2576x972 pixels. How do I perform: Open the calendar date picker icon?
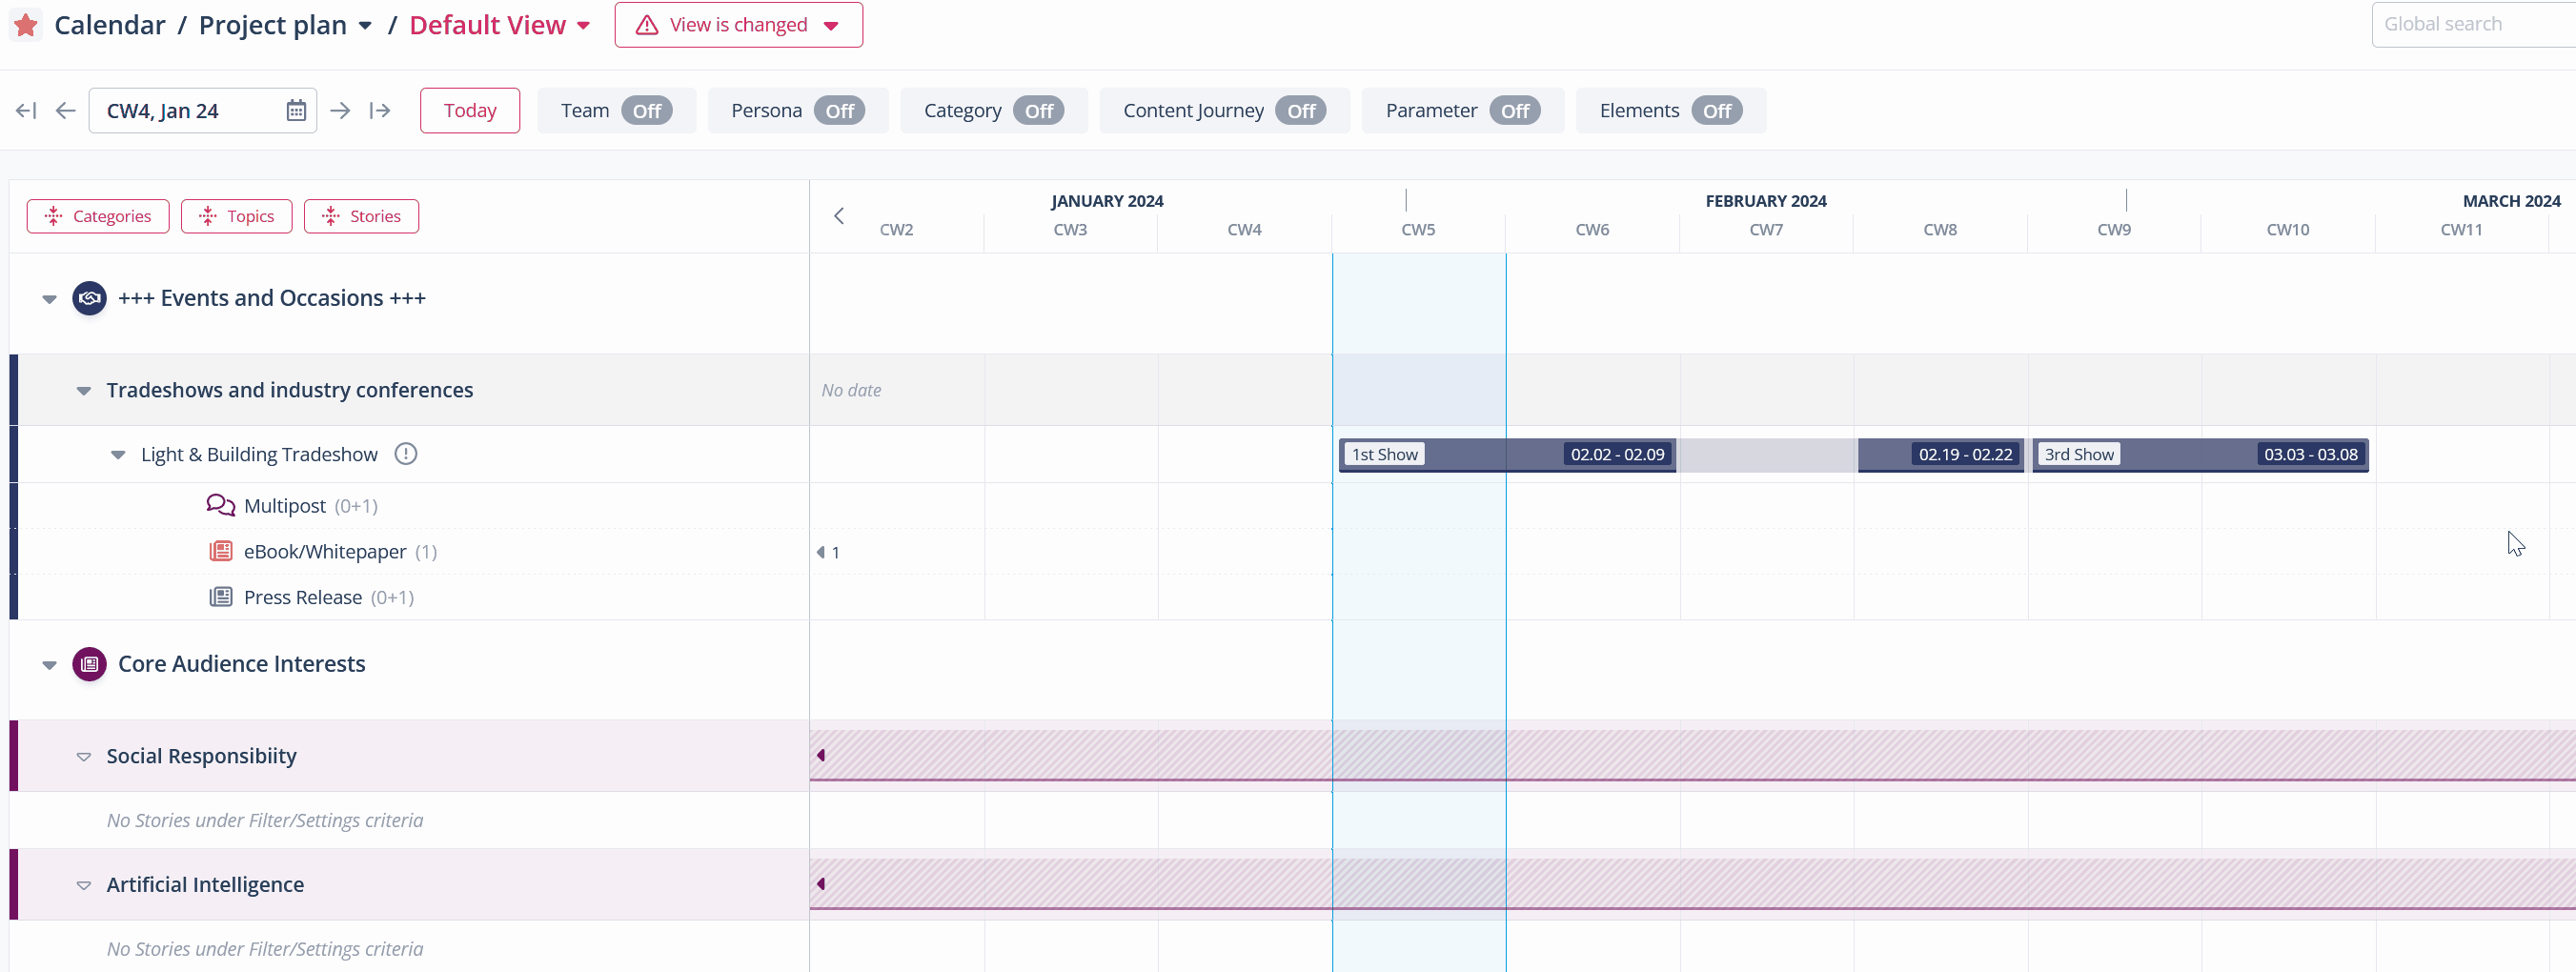(x=296, y=111)
